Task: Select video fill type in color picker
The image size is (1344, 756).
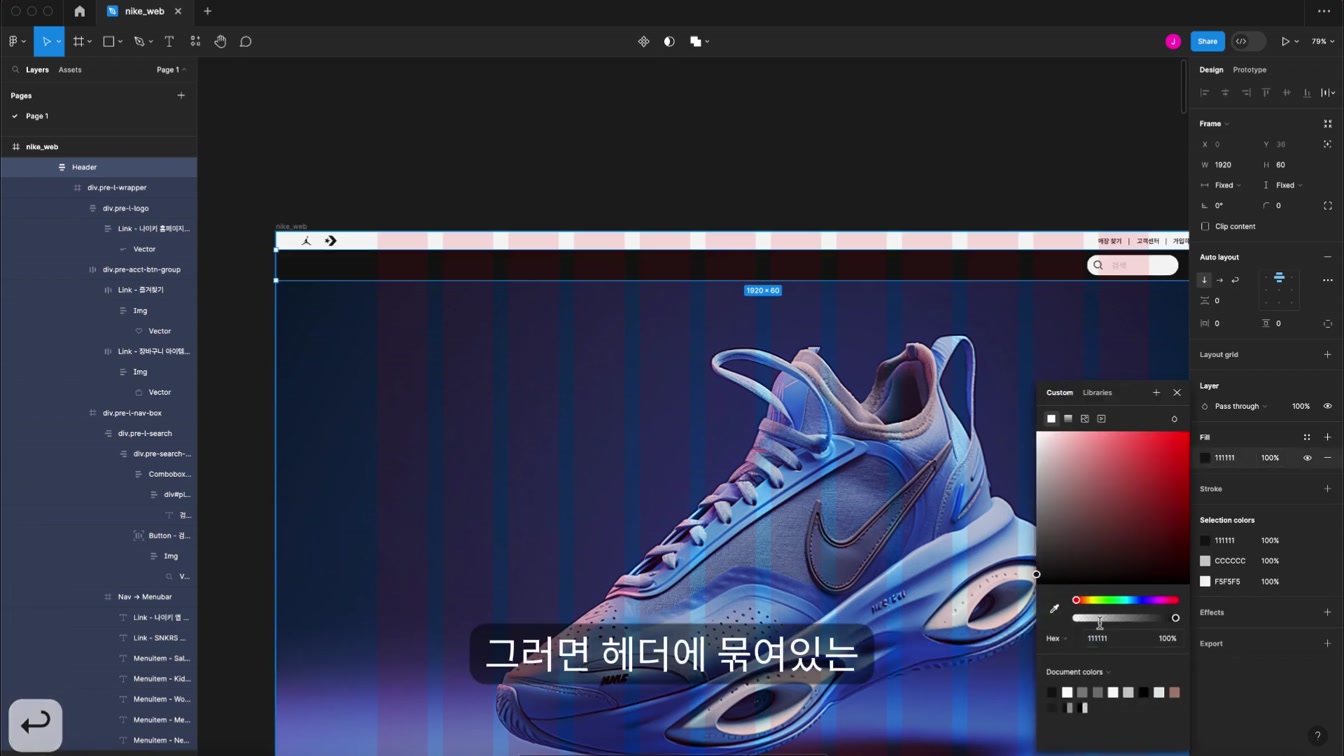Action: (1101, 419)
